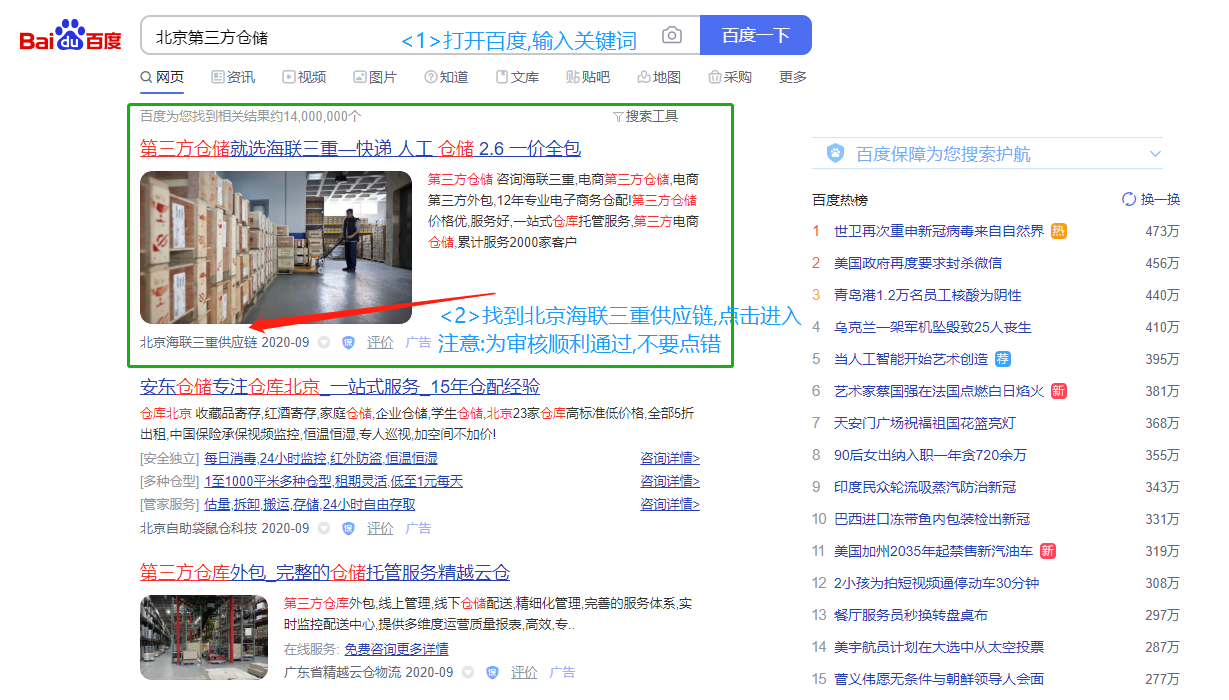This screenshot has width=1229, height=700.
Task: Open hot item 印度民众轮流吸蒸汽防治新冠
Action: click(x=925, y=487)
